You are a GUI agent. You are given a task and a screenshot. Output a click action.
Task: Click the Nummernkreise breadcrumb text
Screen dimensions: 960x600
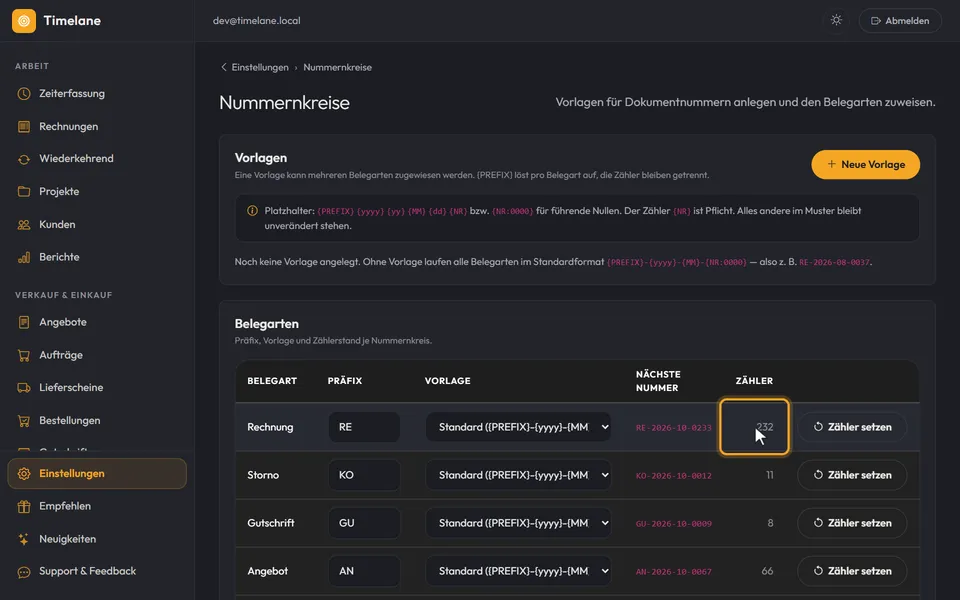(337, 67)
